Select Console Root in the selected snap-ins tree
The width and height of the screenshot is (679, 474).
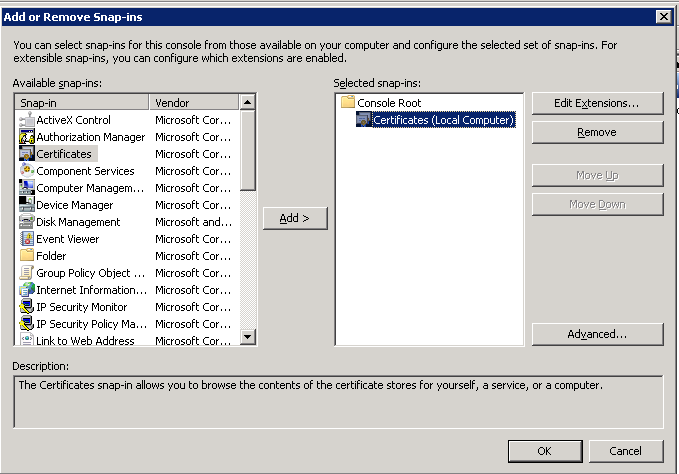(389, 103)
